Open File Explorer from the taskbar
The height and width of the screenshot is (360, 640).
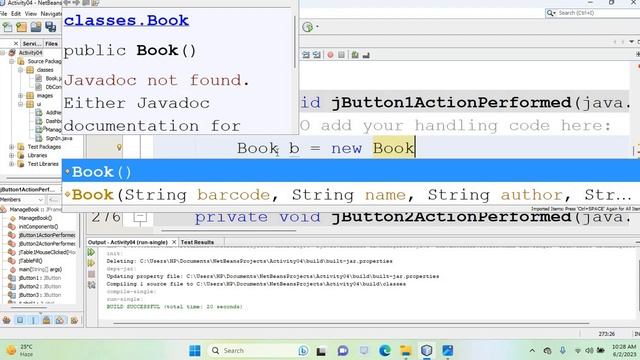pos(406,351)
